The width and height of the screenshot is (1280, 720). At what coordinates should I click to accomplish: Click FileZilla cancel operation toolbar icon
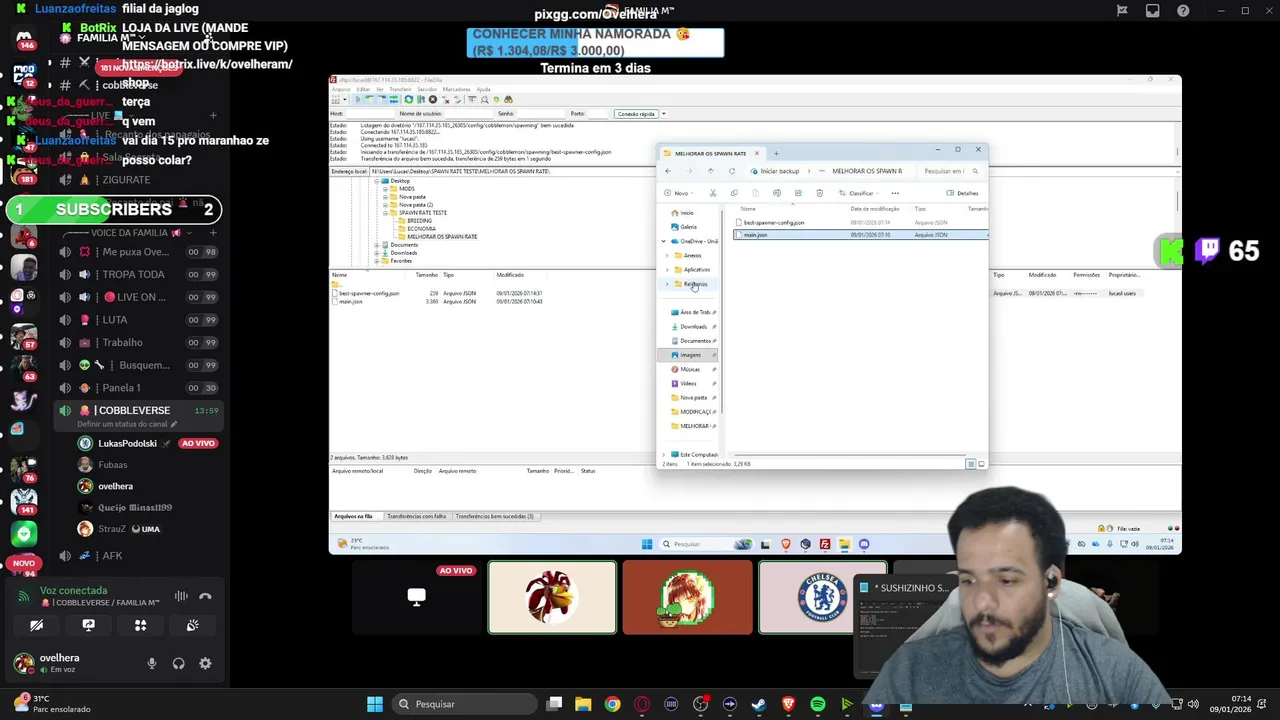pos(432,100)
